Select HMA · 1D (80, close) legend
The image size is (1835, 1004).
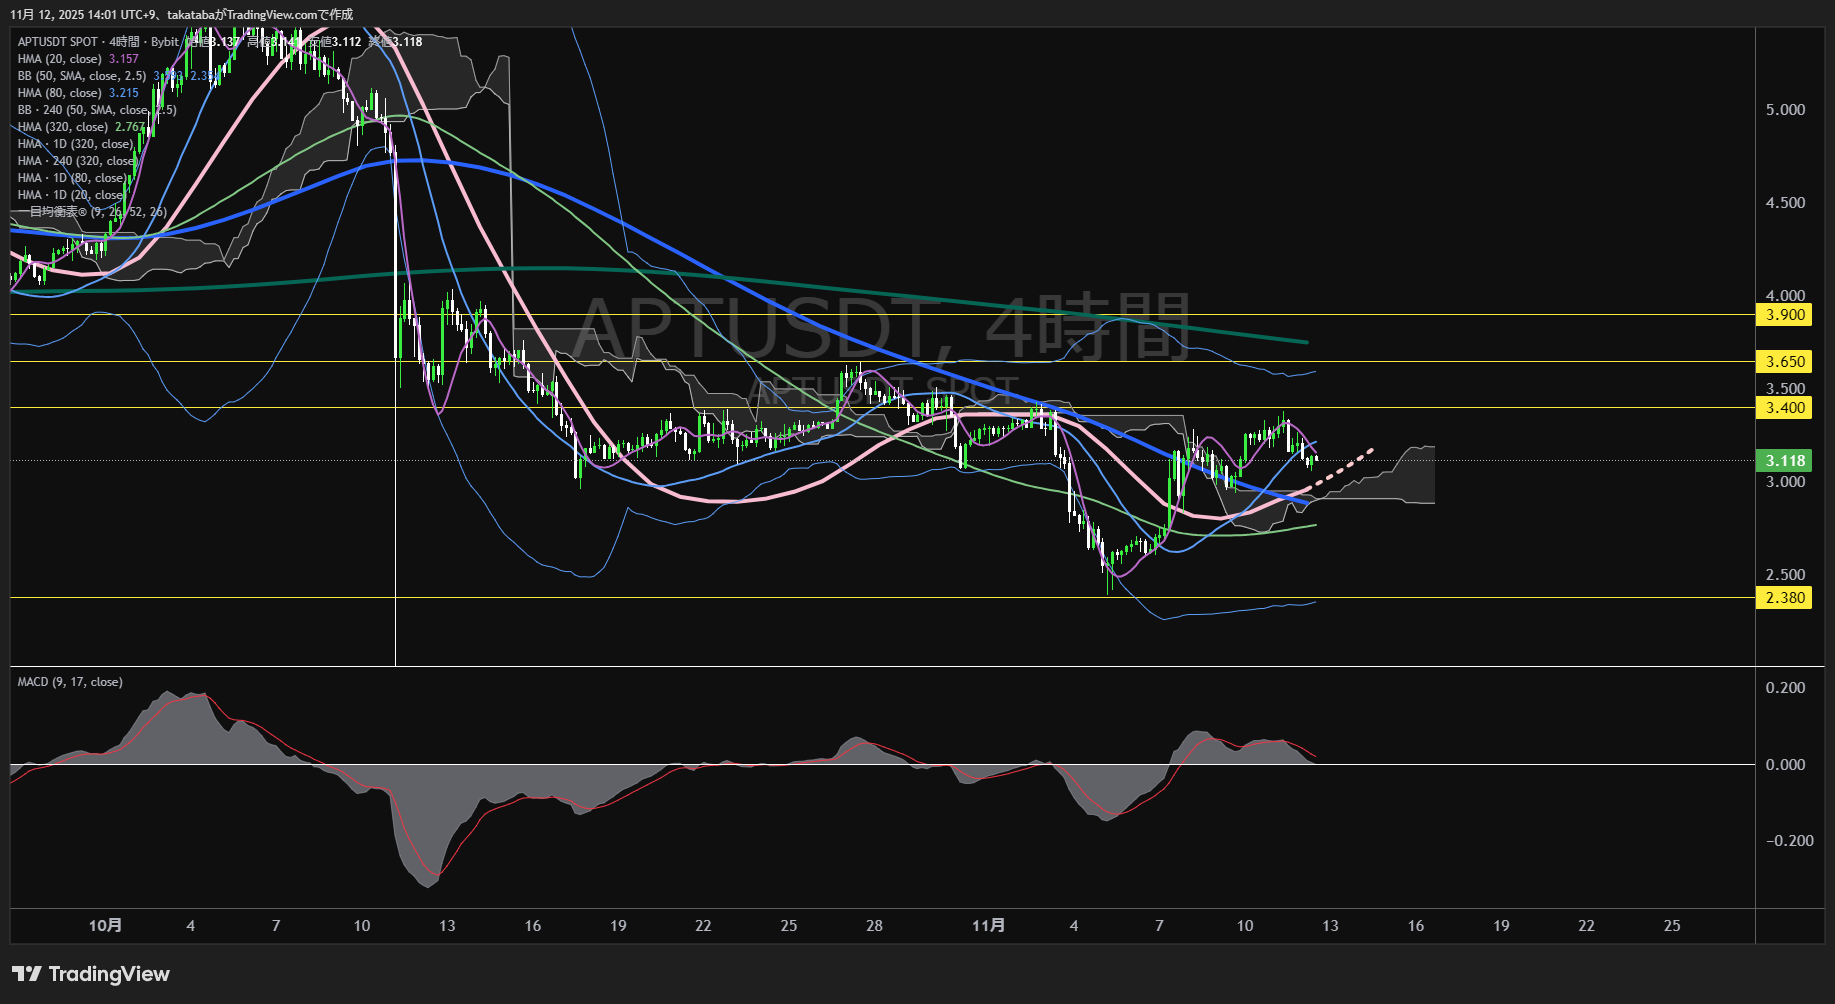tap(72, 178)
